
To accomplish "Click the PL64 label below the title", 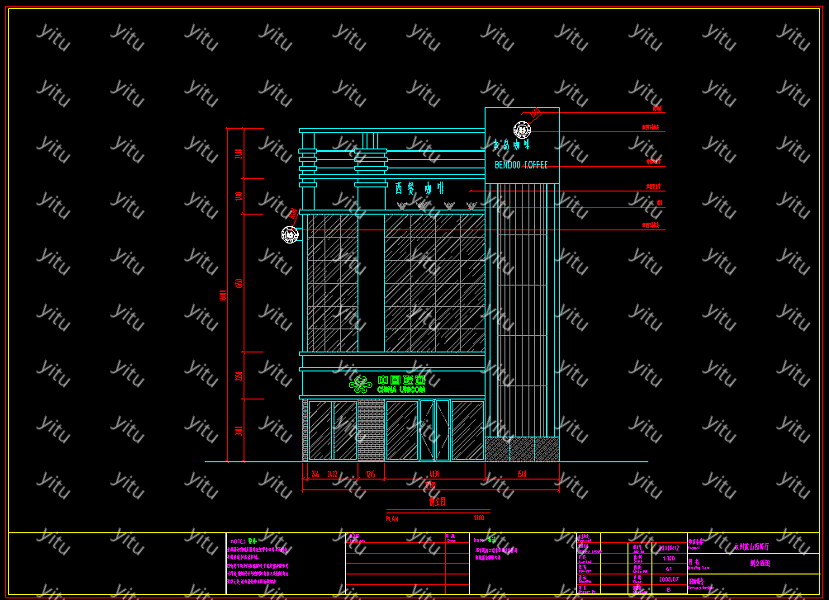I will (392, 519).
